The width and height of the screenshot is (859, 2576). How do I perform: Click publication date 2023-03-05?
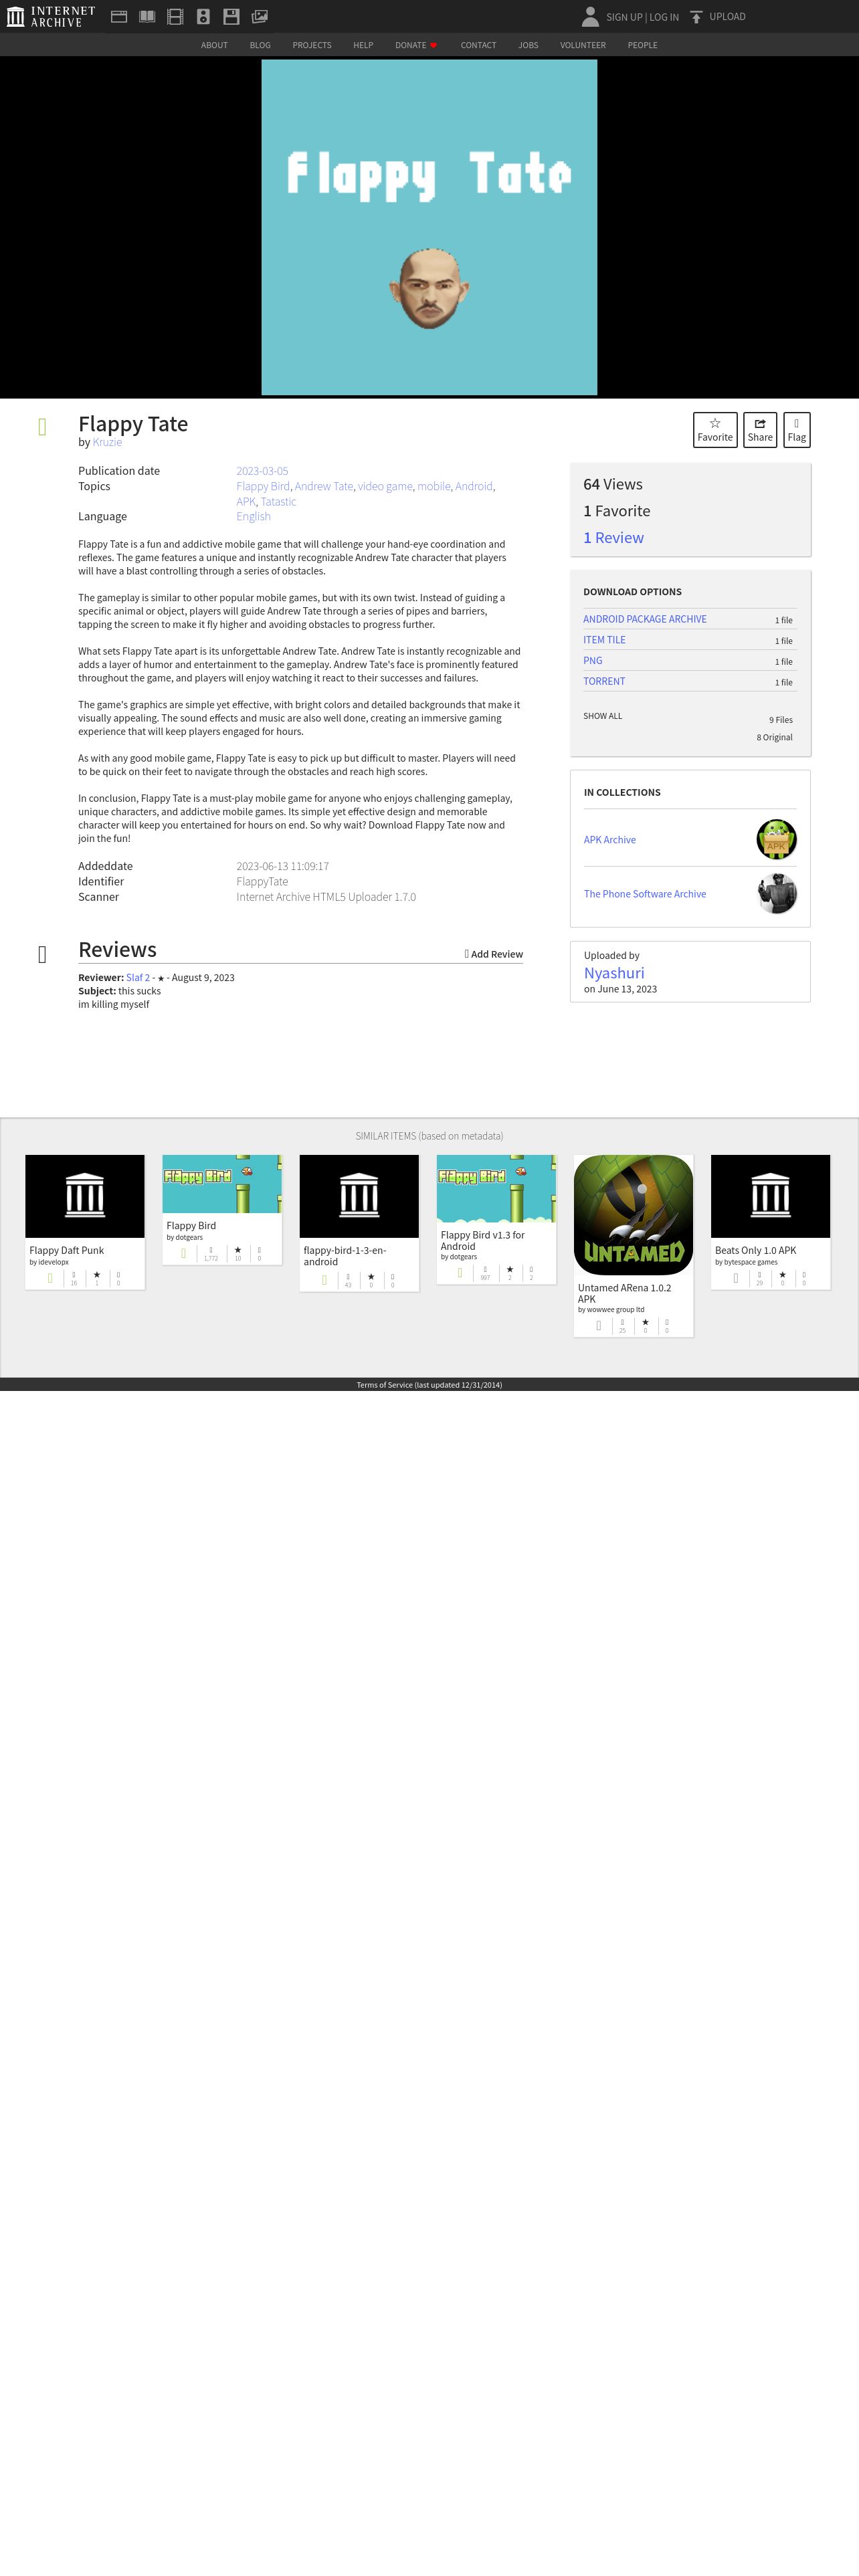(262, 471)
